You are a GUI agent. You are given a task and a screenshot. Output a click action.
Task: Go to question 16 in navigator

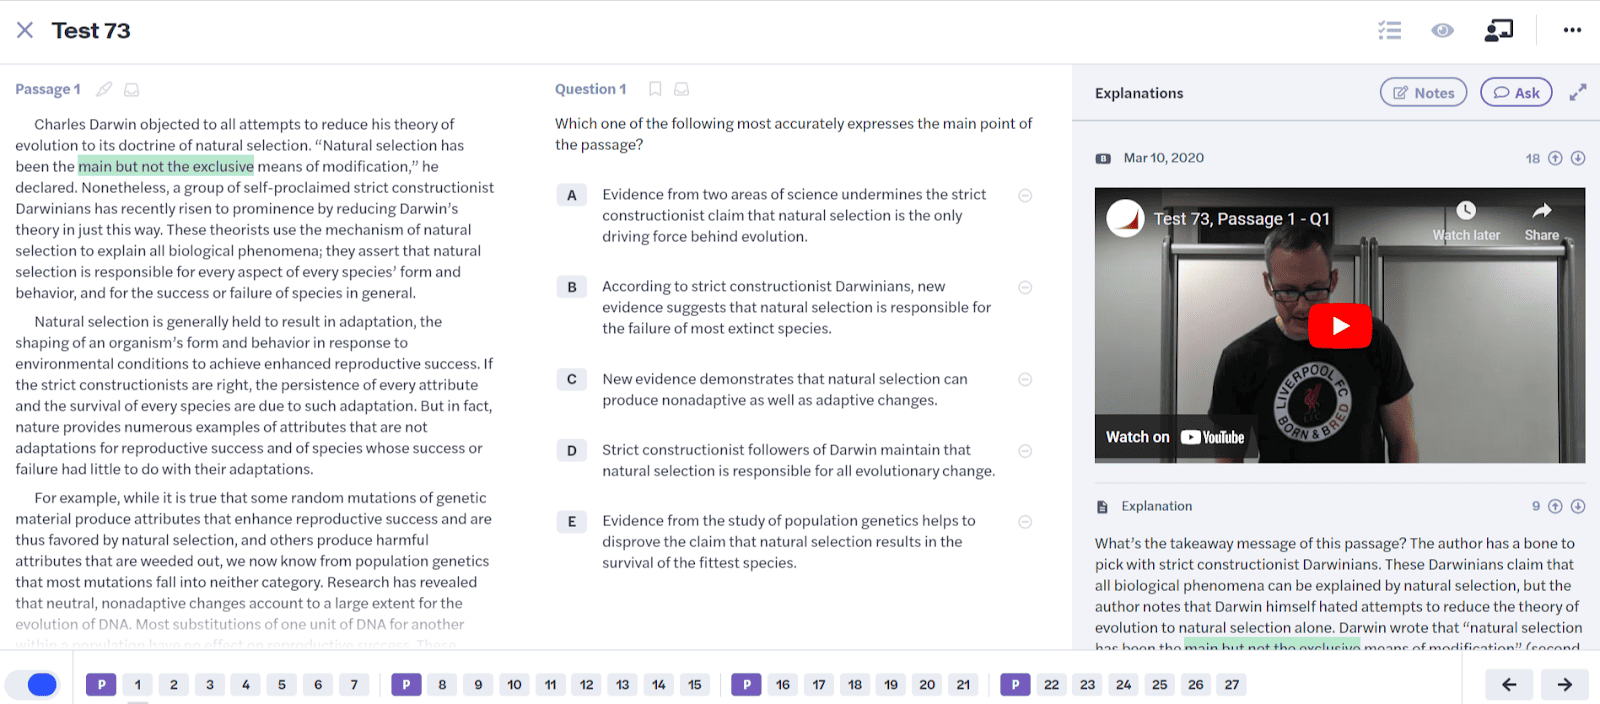point(783,685)
